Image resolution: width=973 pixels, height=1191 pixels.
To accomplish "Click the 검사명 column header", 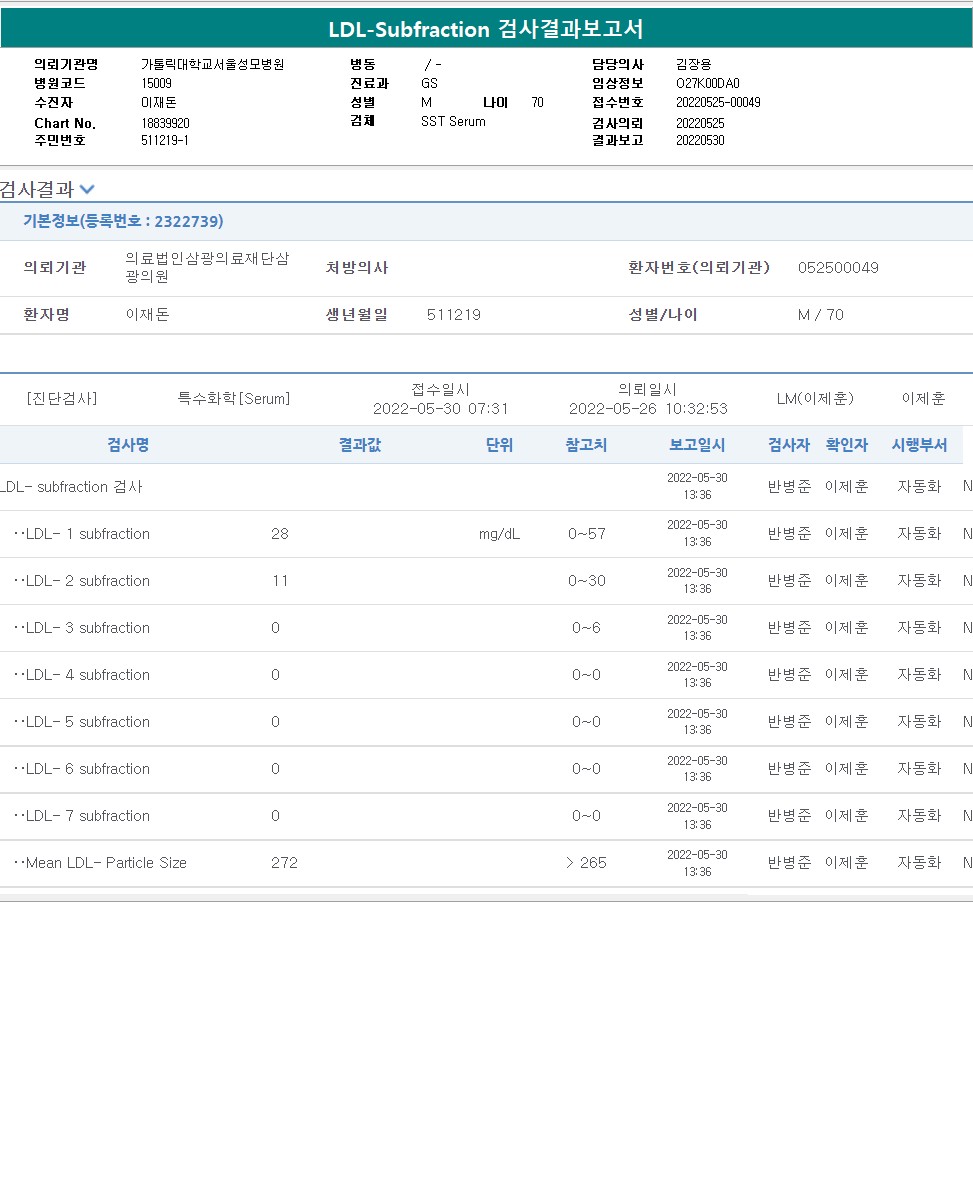I will pyautogui.click(x=128, y=445).
